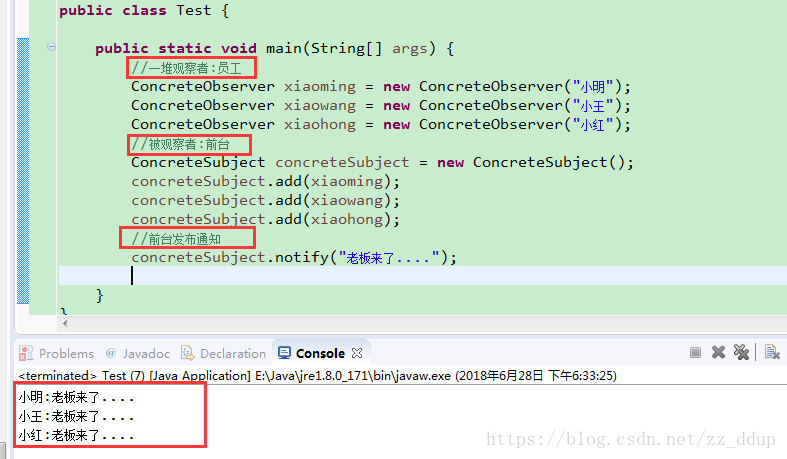Click the blank highlighted current editor line
The width and height of the screenshot is (787, 459).
tap(423, 275)
